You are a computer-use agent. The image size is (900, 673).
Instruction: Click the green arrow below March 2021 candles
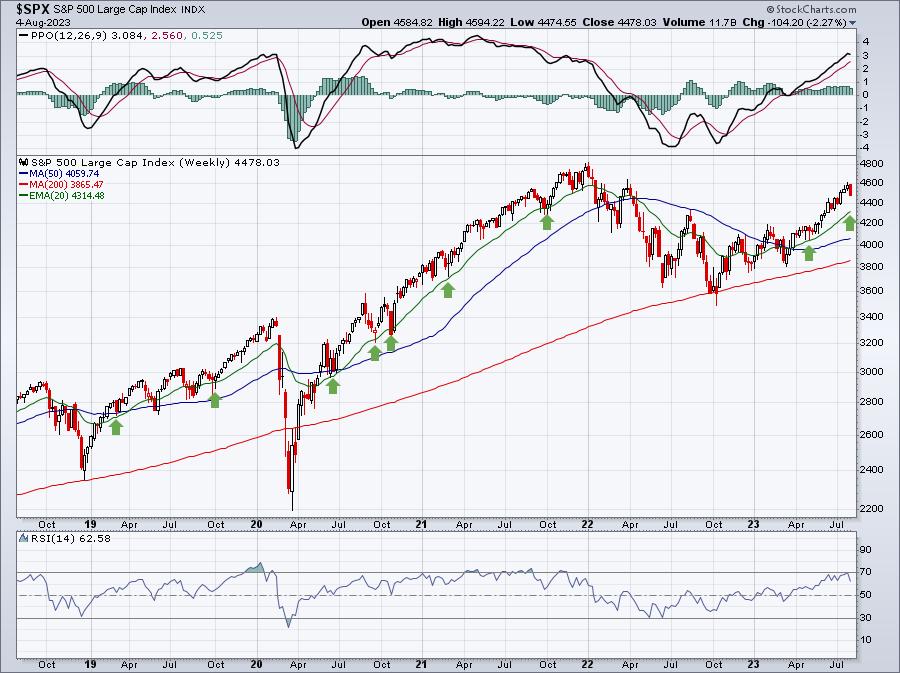(448, 290)
